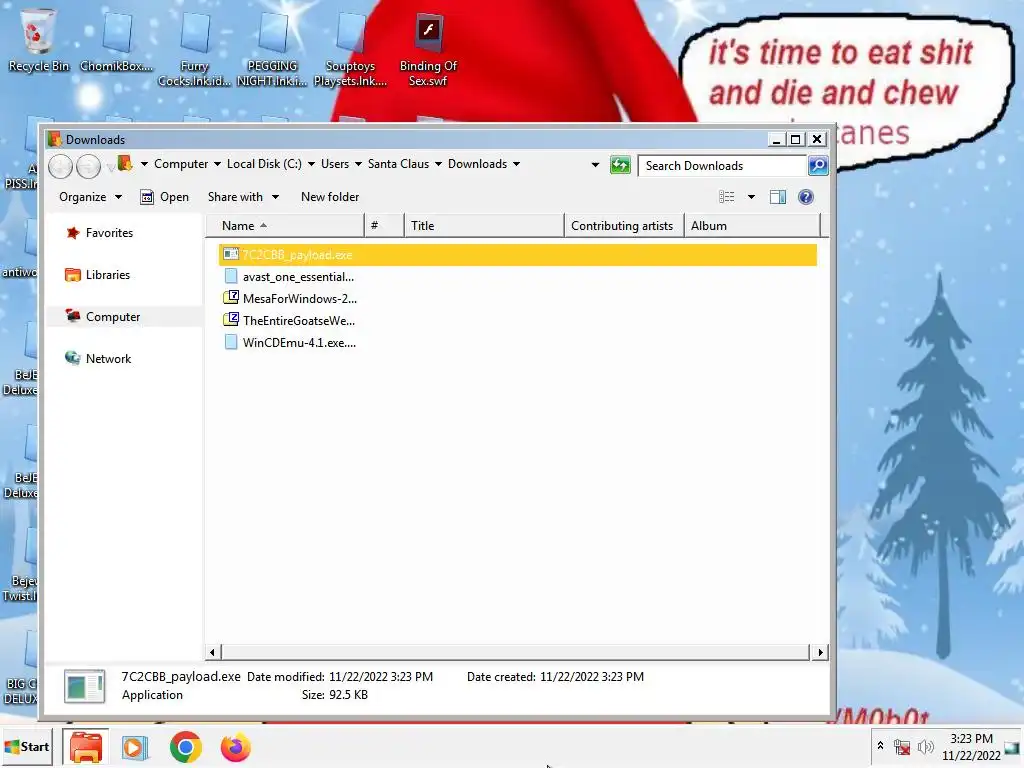
Task: Click the Search Downloads input field
Action: pos(722,166)
